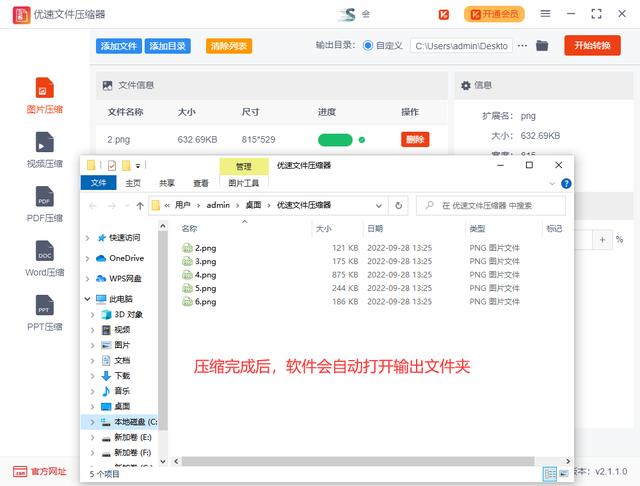Expand 本地磁盘 (C:) node

tap(93, 422)
